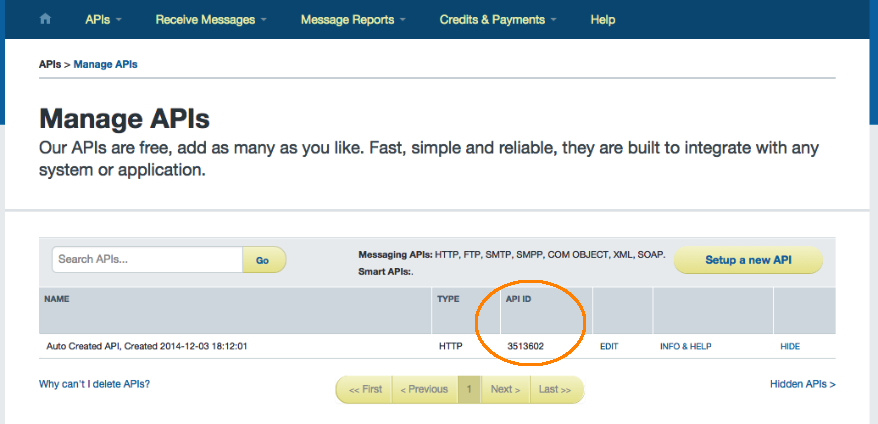This screenshot has width=878, height=424.
Task: Hide the Auto Created API
Action: click(790, 346)
